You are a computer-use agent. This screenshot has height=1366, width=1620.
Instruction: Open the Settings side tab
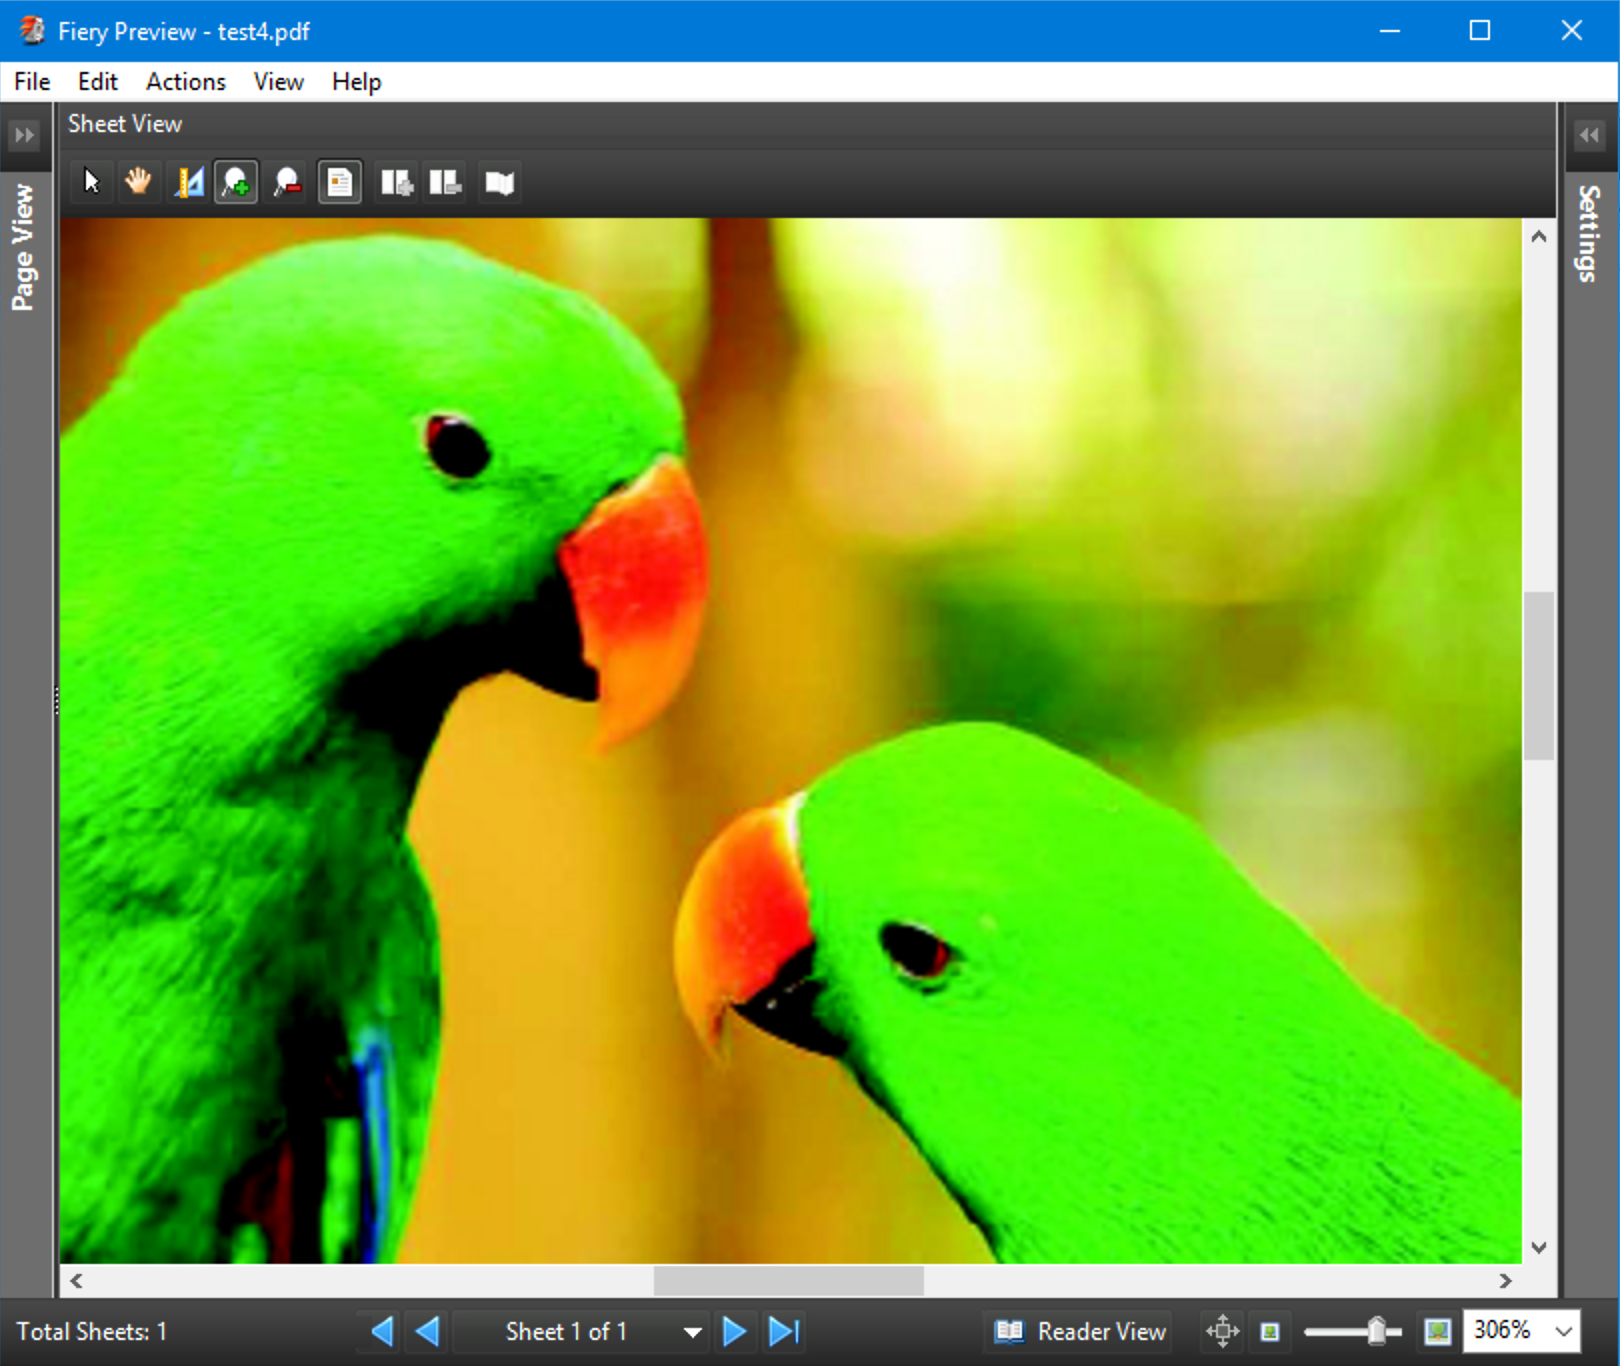tap(1589, 233)
